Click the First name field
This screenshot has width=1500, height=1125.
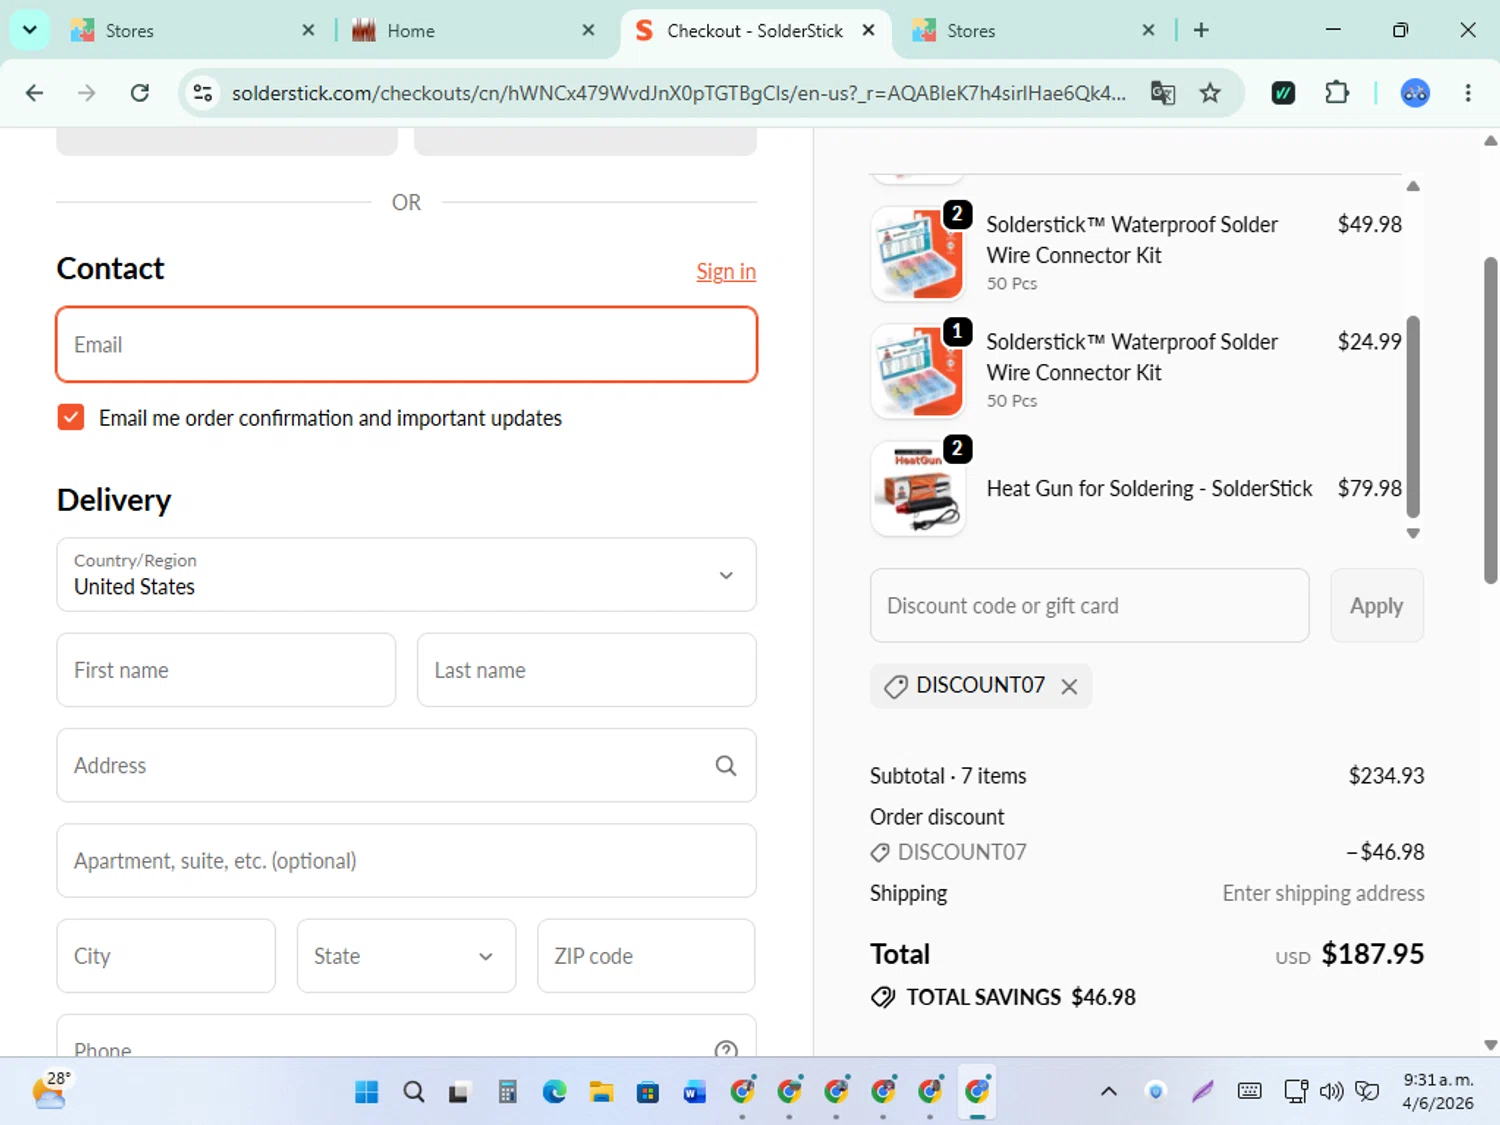tap(226, 670)
